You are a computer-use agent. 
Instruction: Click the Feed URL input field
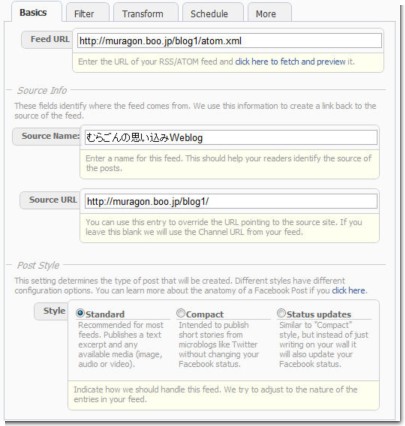point(229,41)
